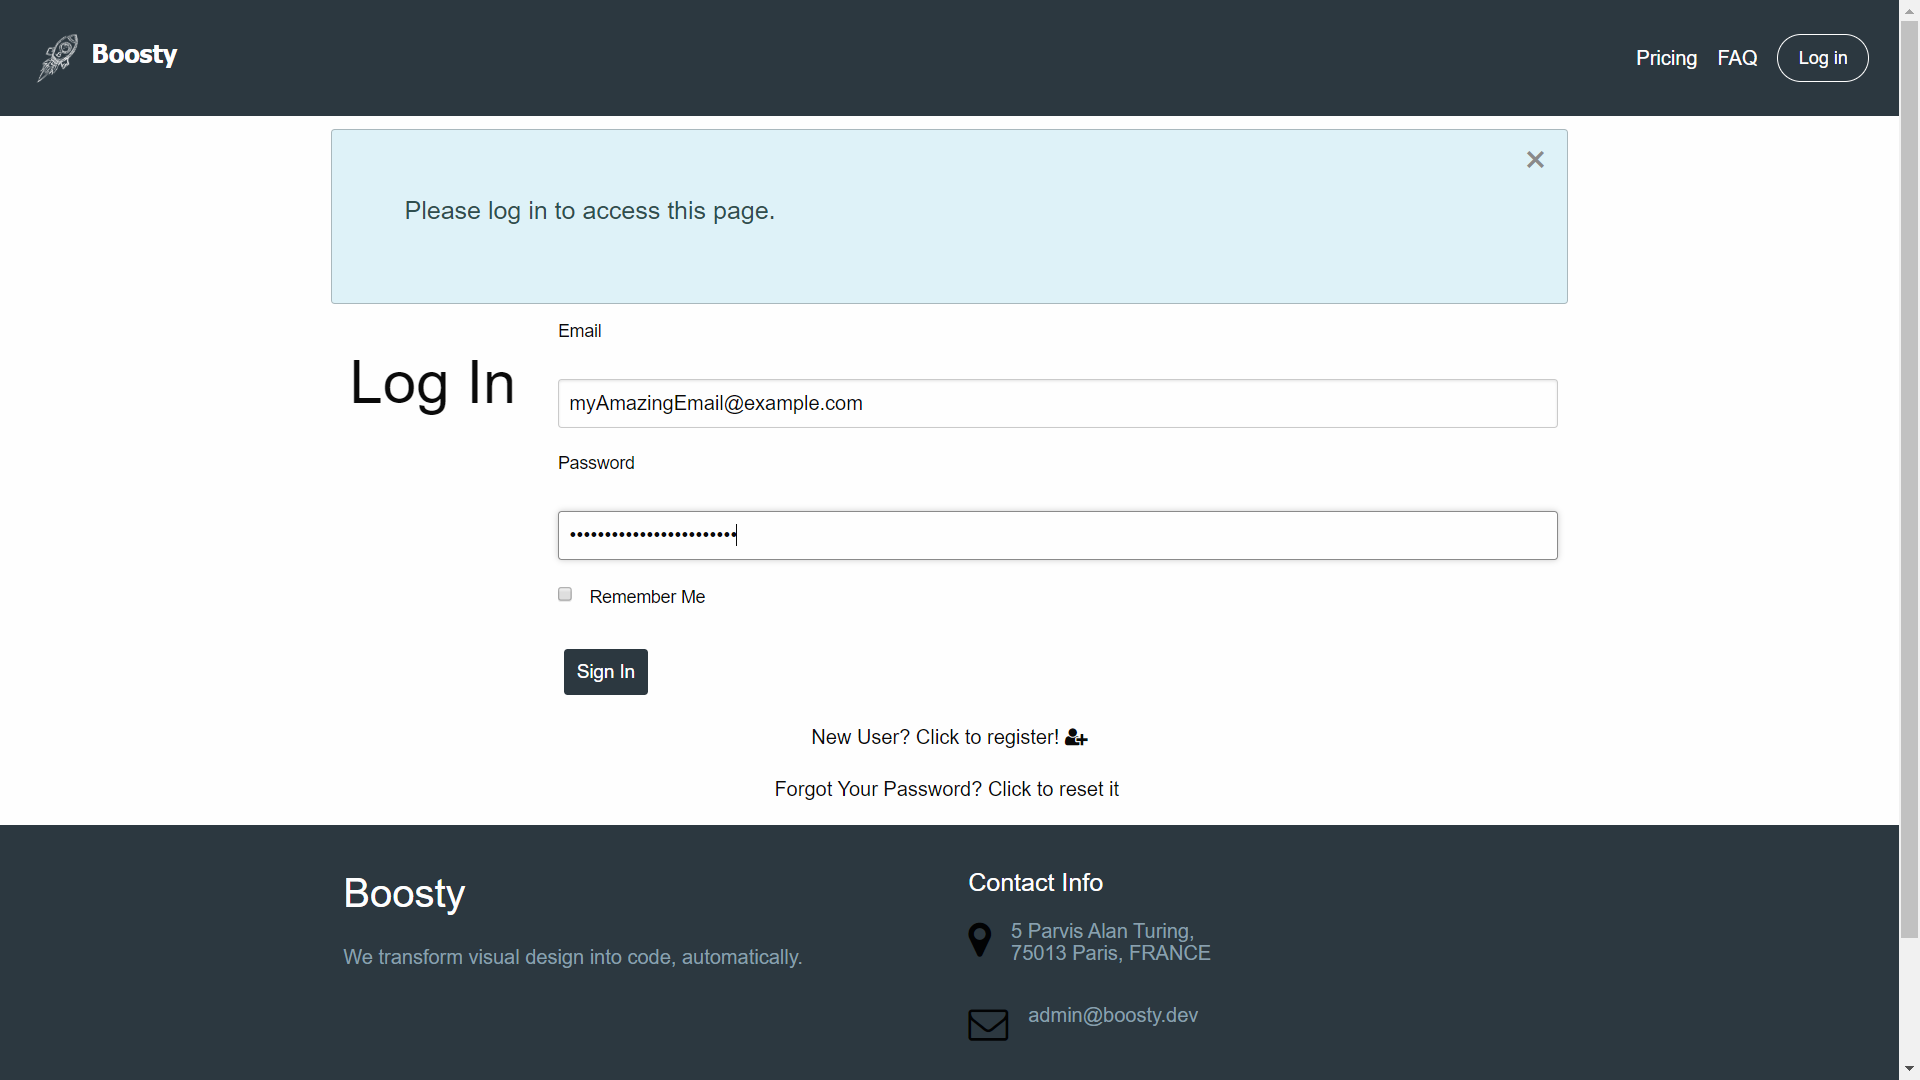1920x1080 pixels.
Task: Click the map pin location icon
Action: tap(980, 940)
